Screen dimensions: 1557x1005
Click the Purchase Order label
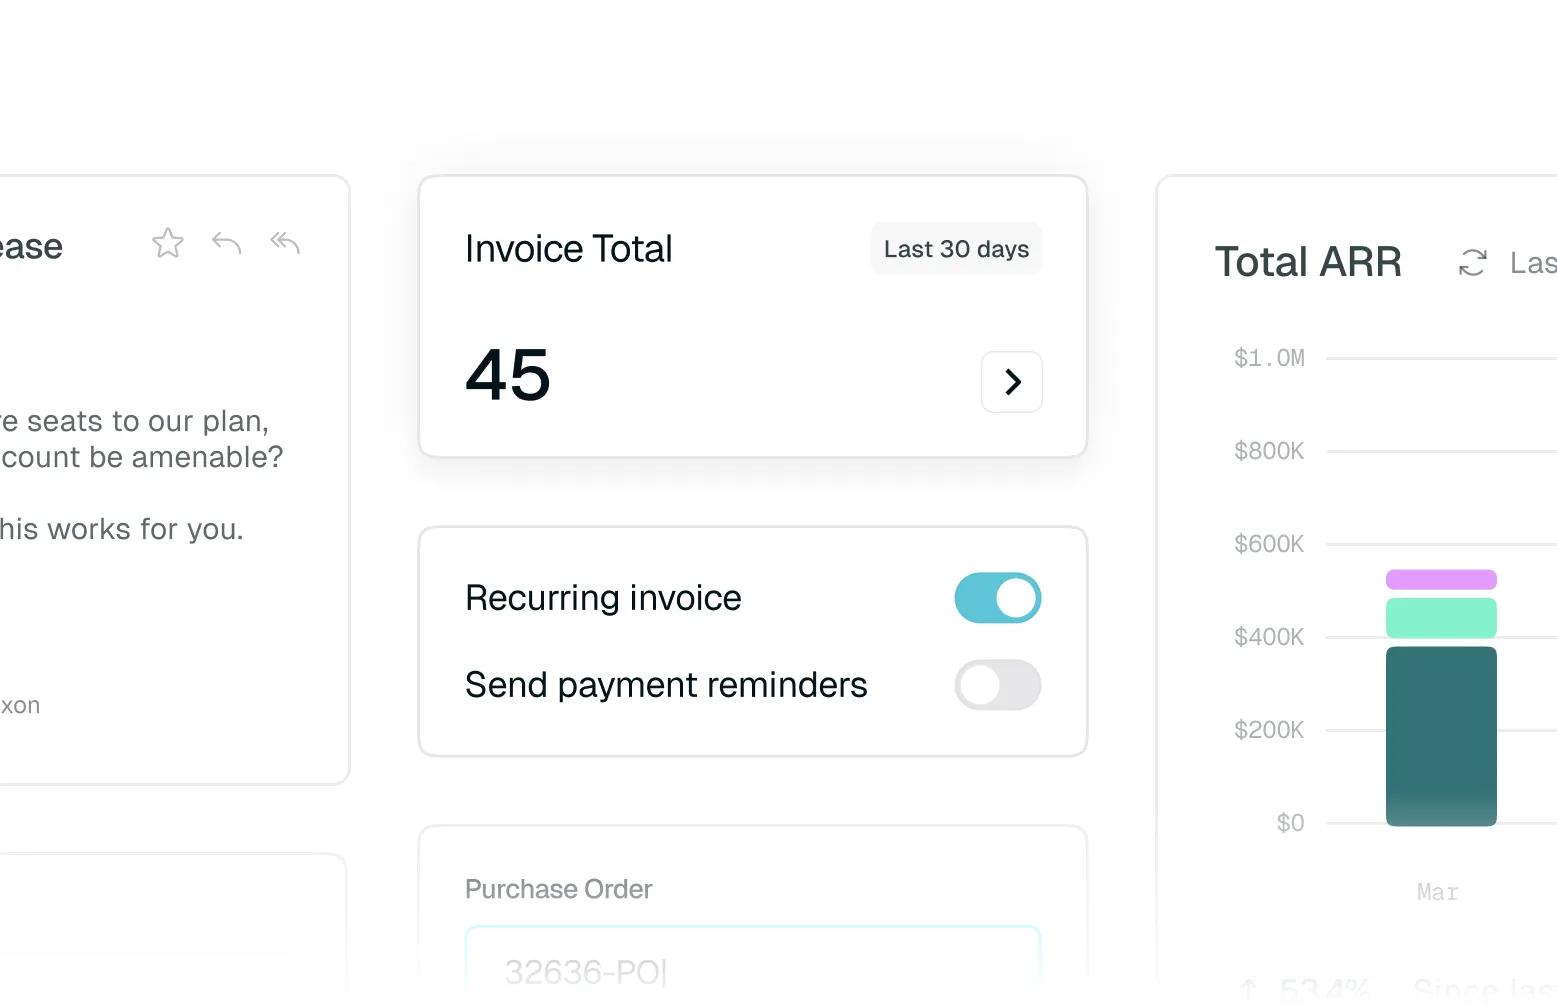[558, 889]
